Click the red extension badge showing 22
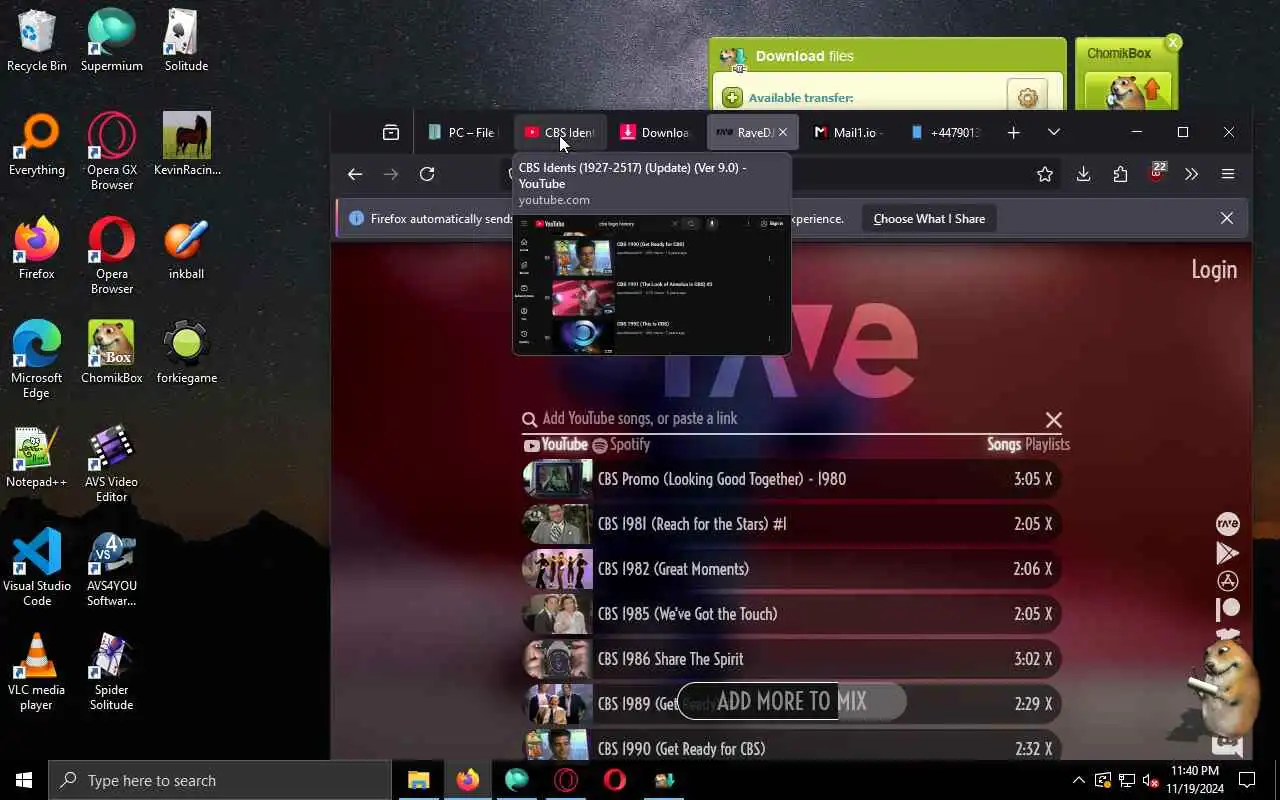Image resolution: width=1280 pixels, height=800 pixels. tap(1157, 171)
